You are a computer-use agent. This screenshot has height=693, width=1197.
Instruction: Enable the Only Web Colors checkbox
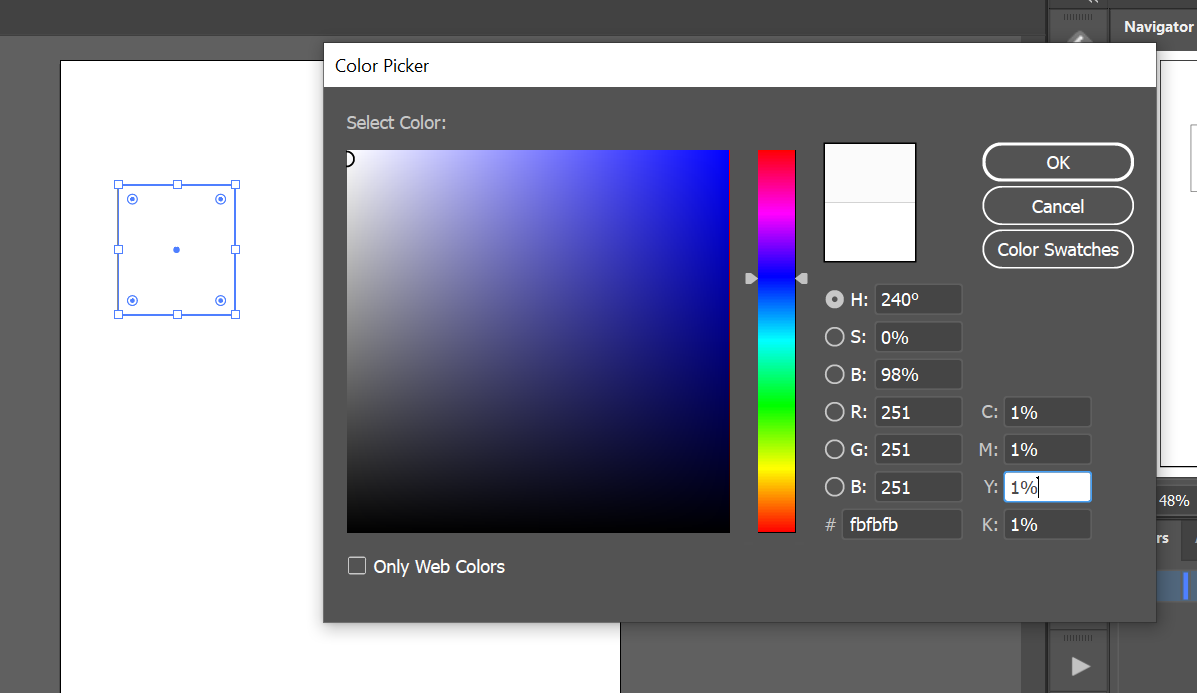pos(357,566)
